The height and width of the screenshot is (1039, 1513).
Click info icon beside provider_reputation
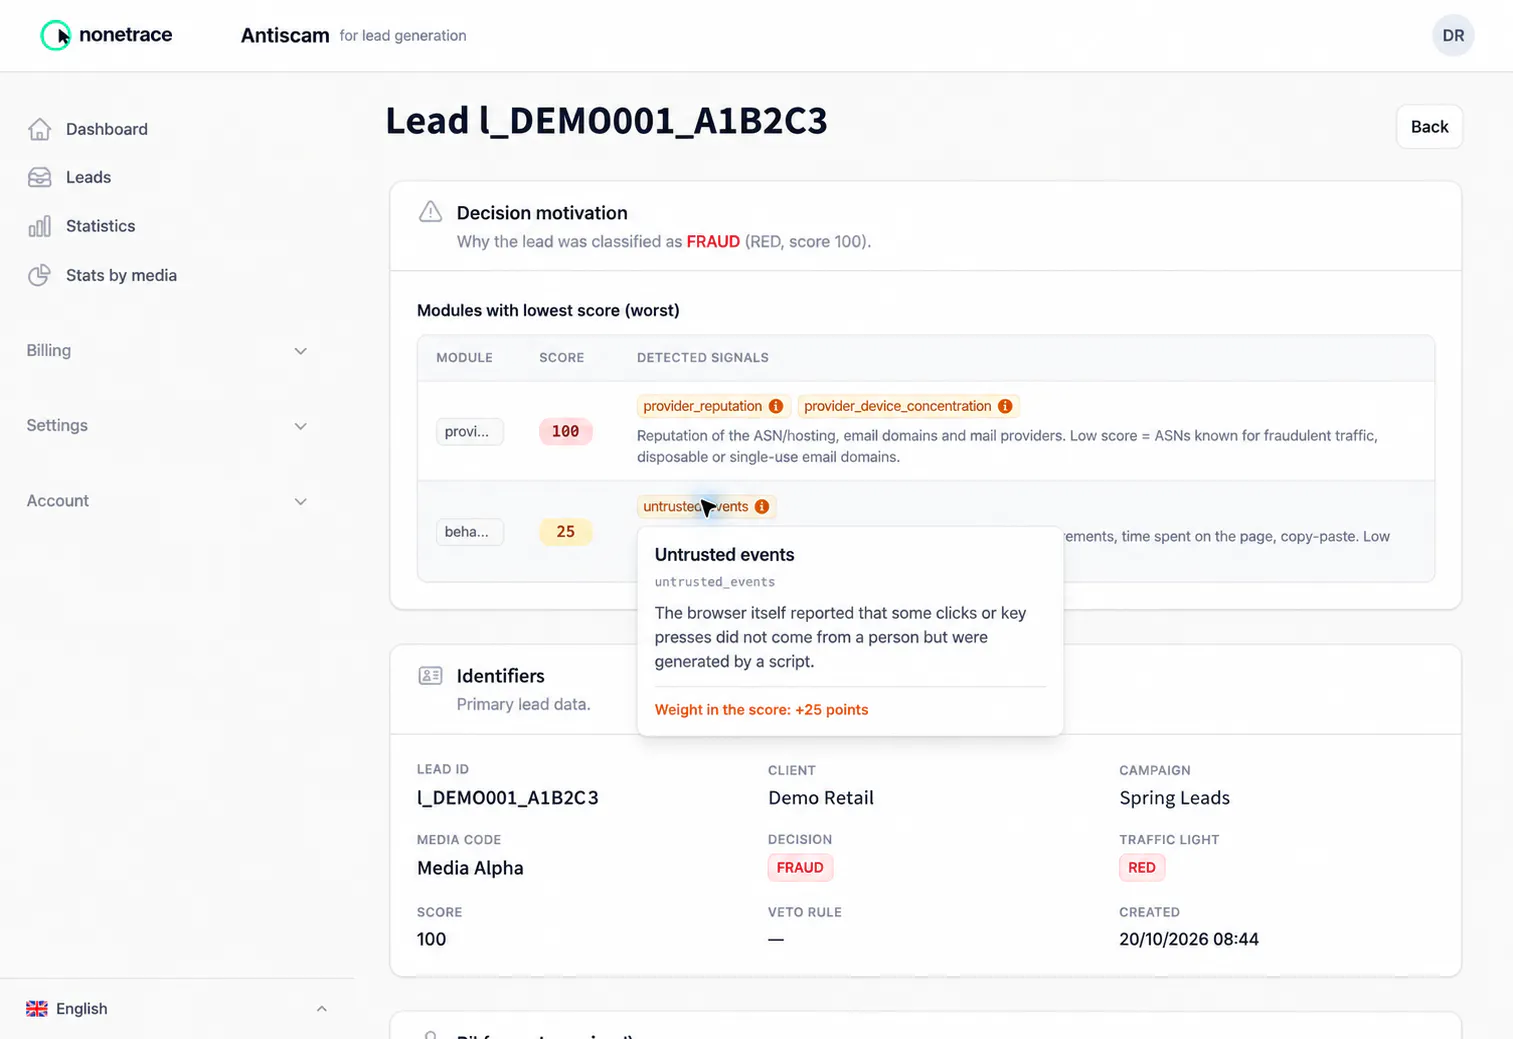pos(776,406)
